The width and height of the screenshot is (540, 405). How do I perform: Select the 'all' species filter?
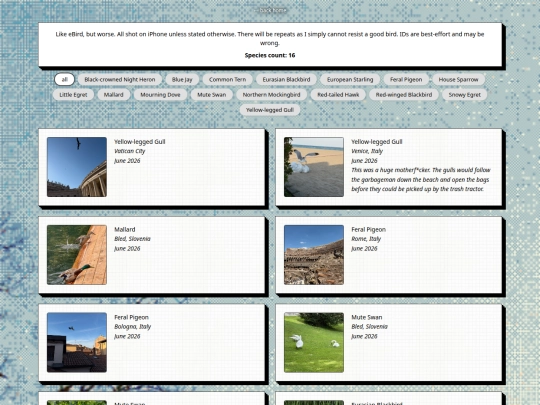coord(64,79)
